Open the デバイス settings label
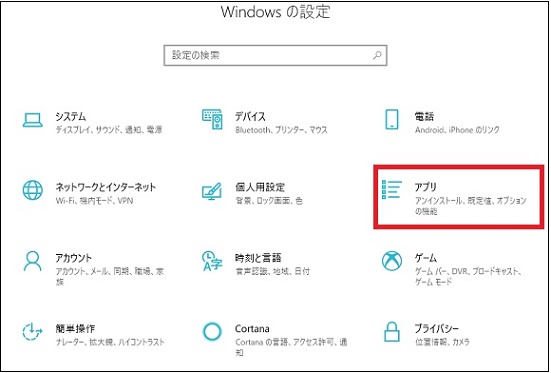 point(250,116)
